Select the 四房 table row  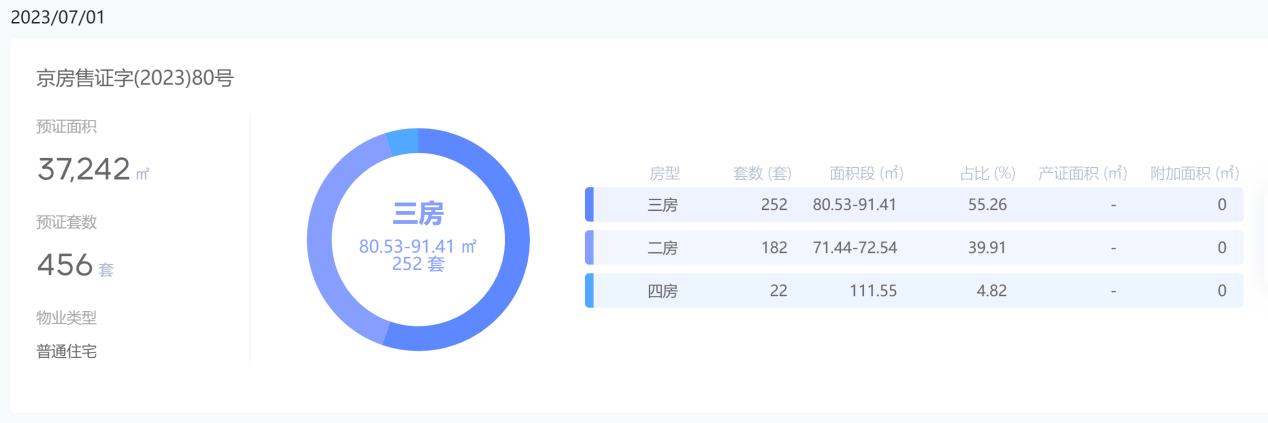click(x=914, y=290)
